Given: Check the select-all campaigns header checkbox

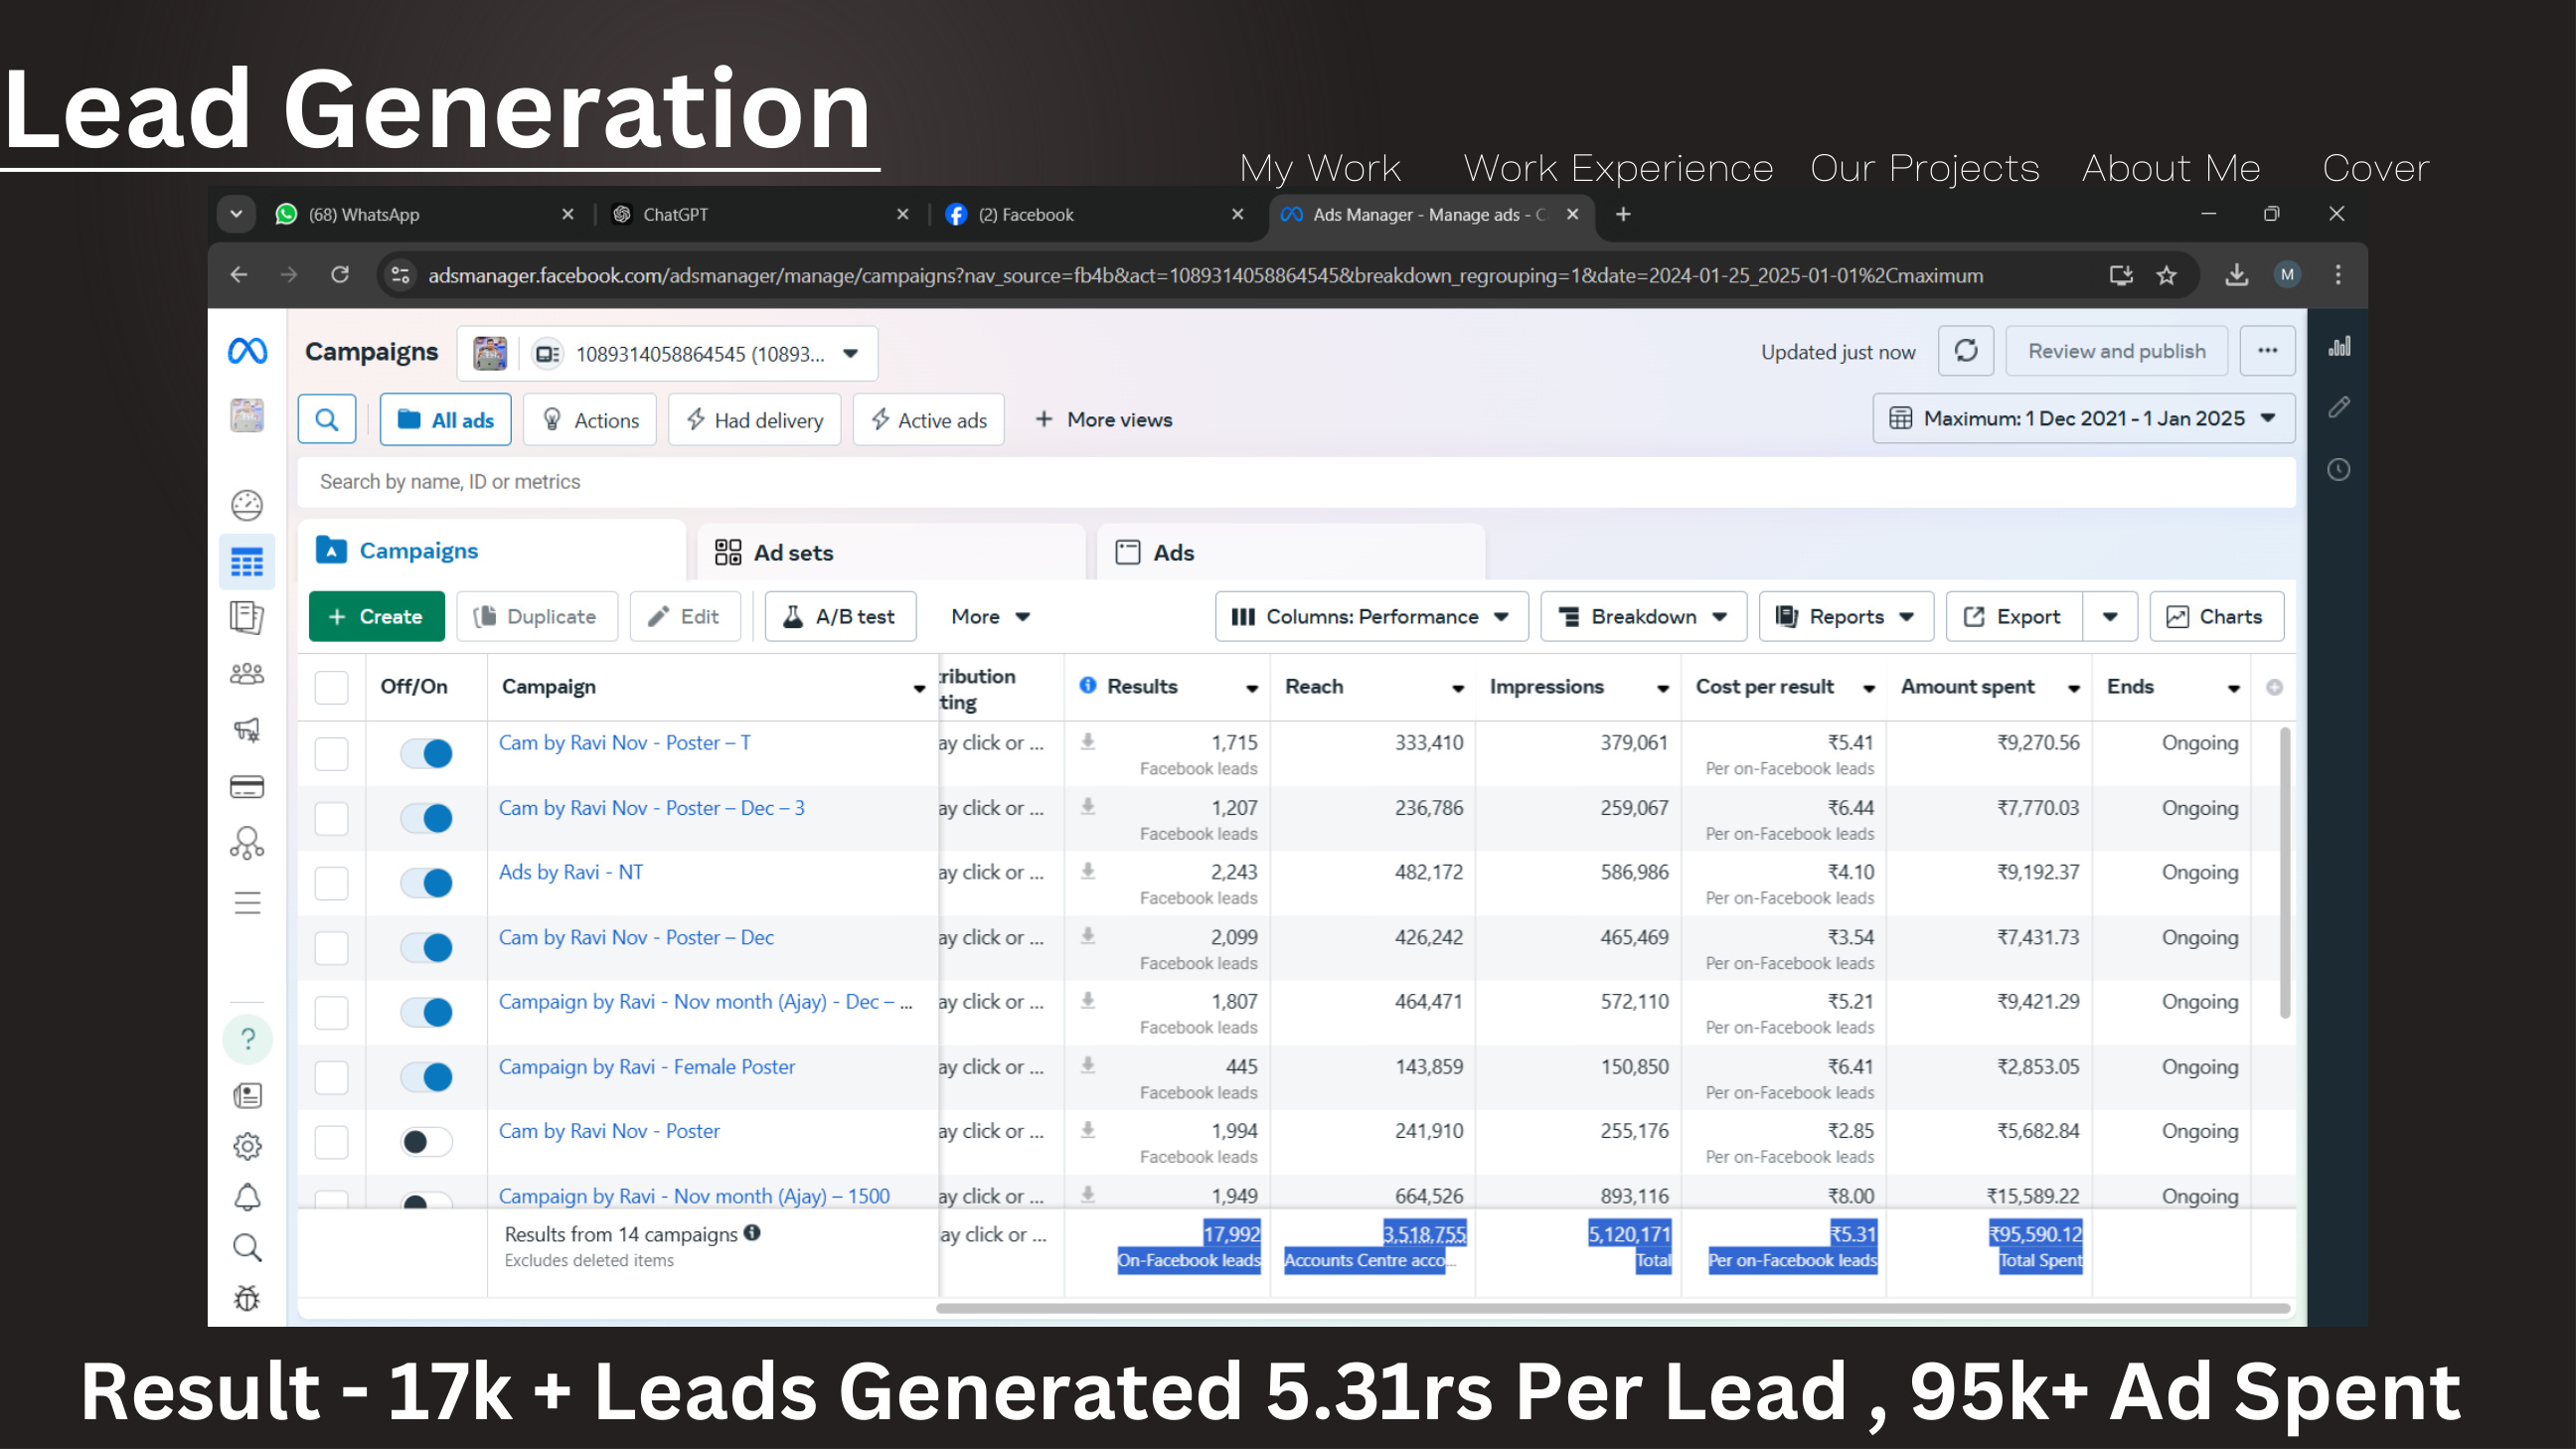Looking at the screenshot, I should 331,687.
